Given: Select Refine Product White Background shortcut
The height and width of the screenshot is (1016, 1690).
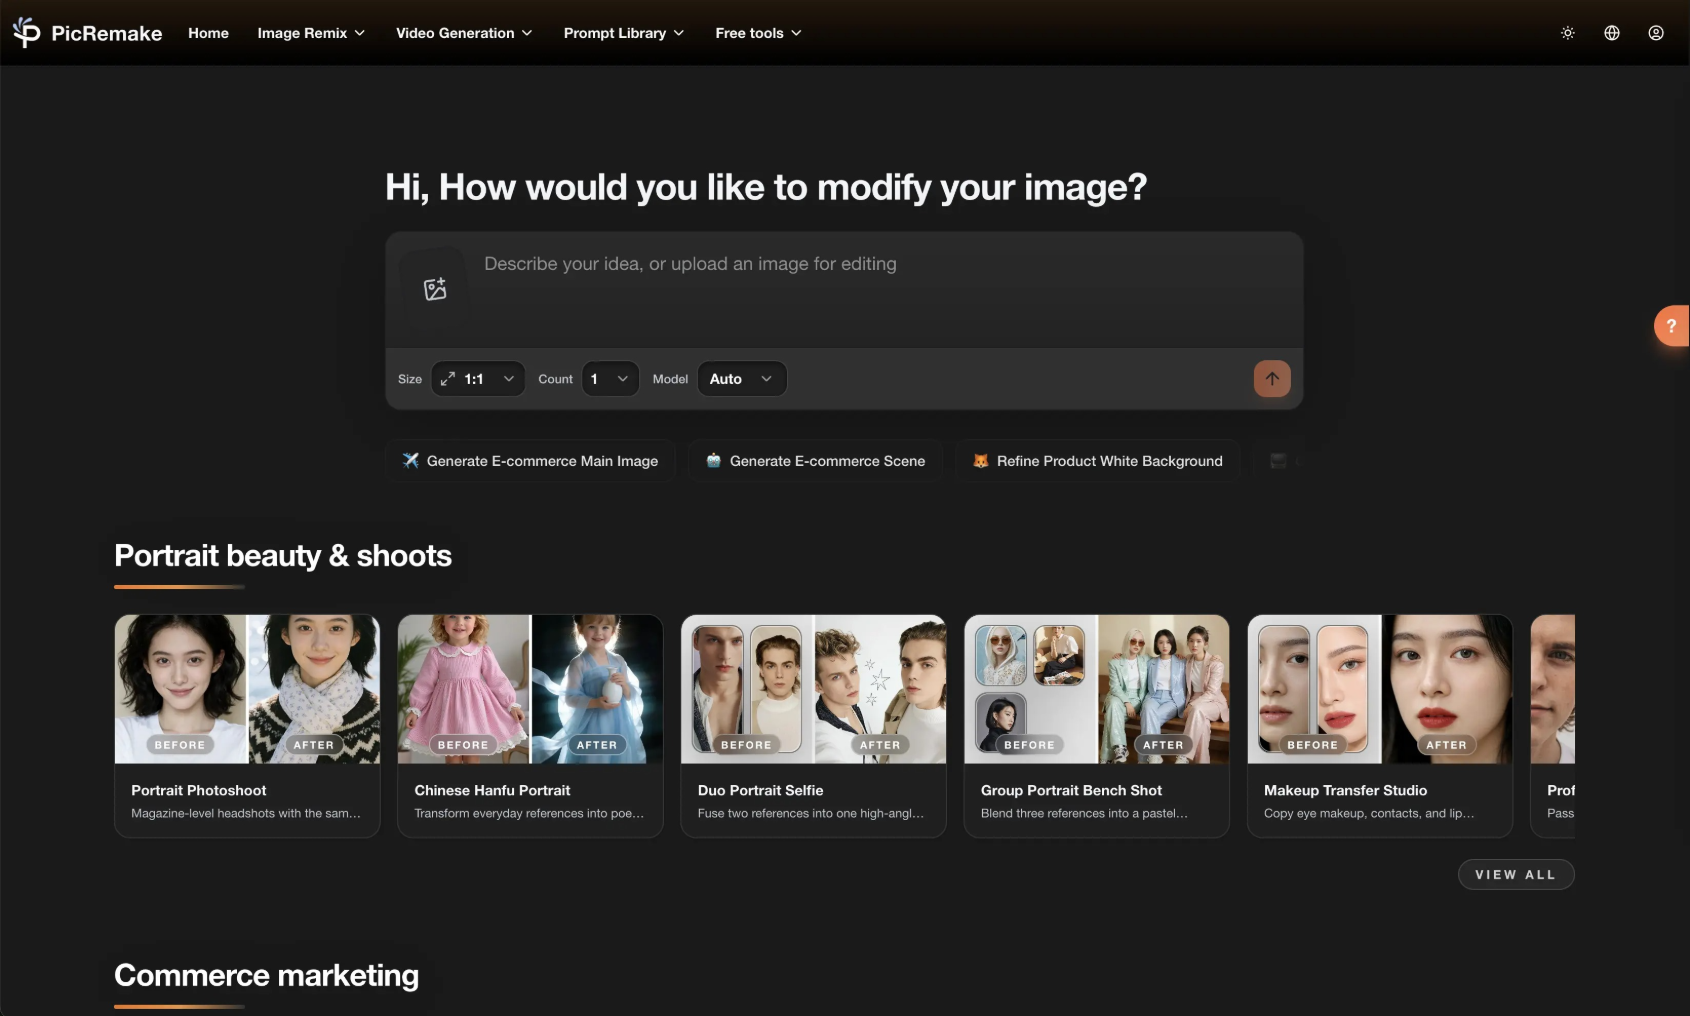Looking at the screenshot, I should [x=1097, y=461].
